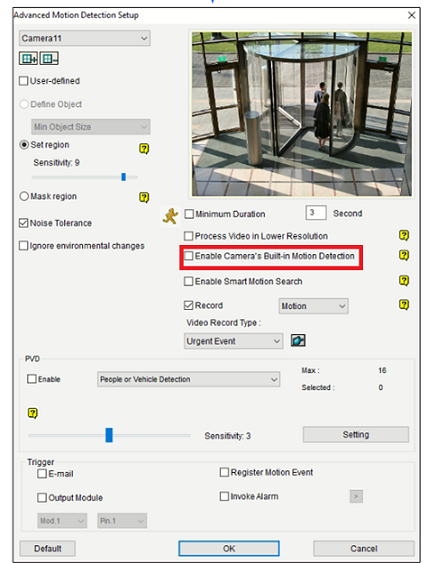
Task: Enable Camera's Built-in Motion Detection checkbox
Action: coord(189,256)
